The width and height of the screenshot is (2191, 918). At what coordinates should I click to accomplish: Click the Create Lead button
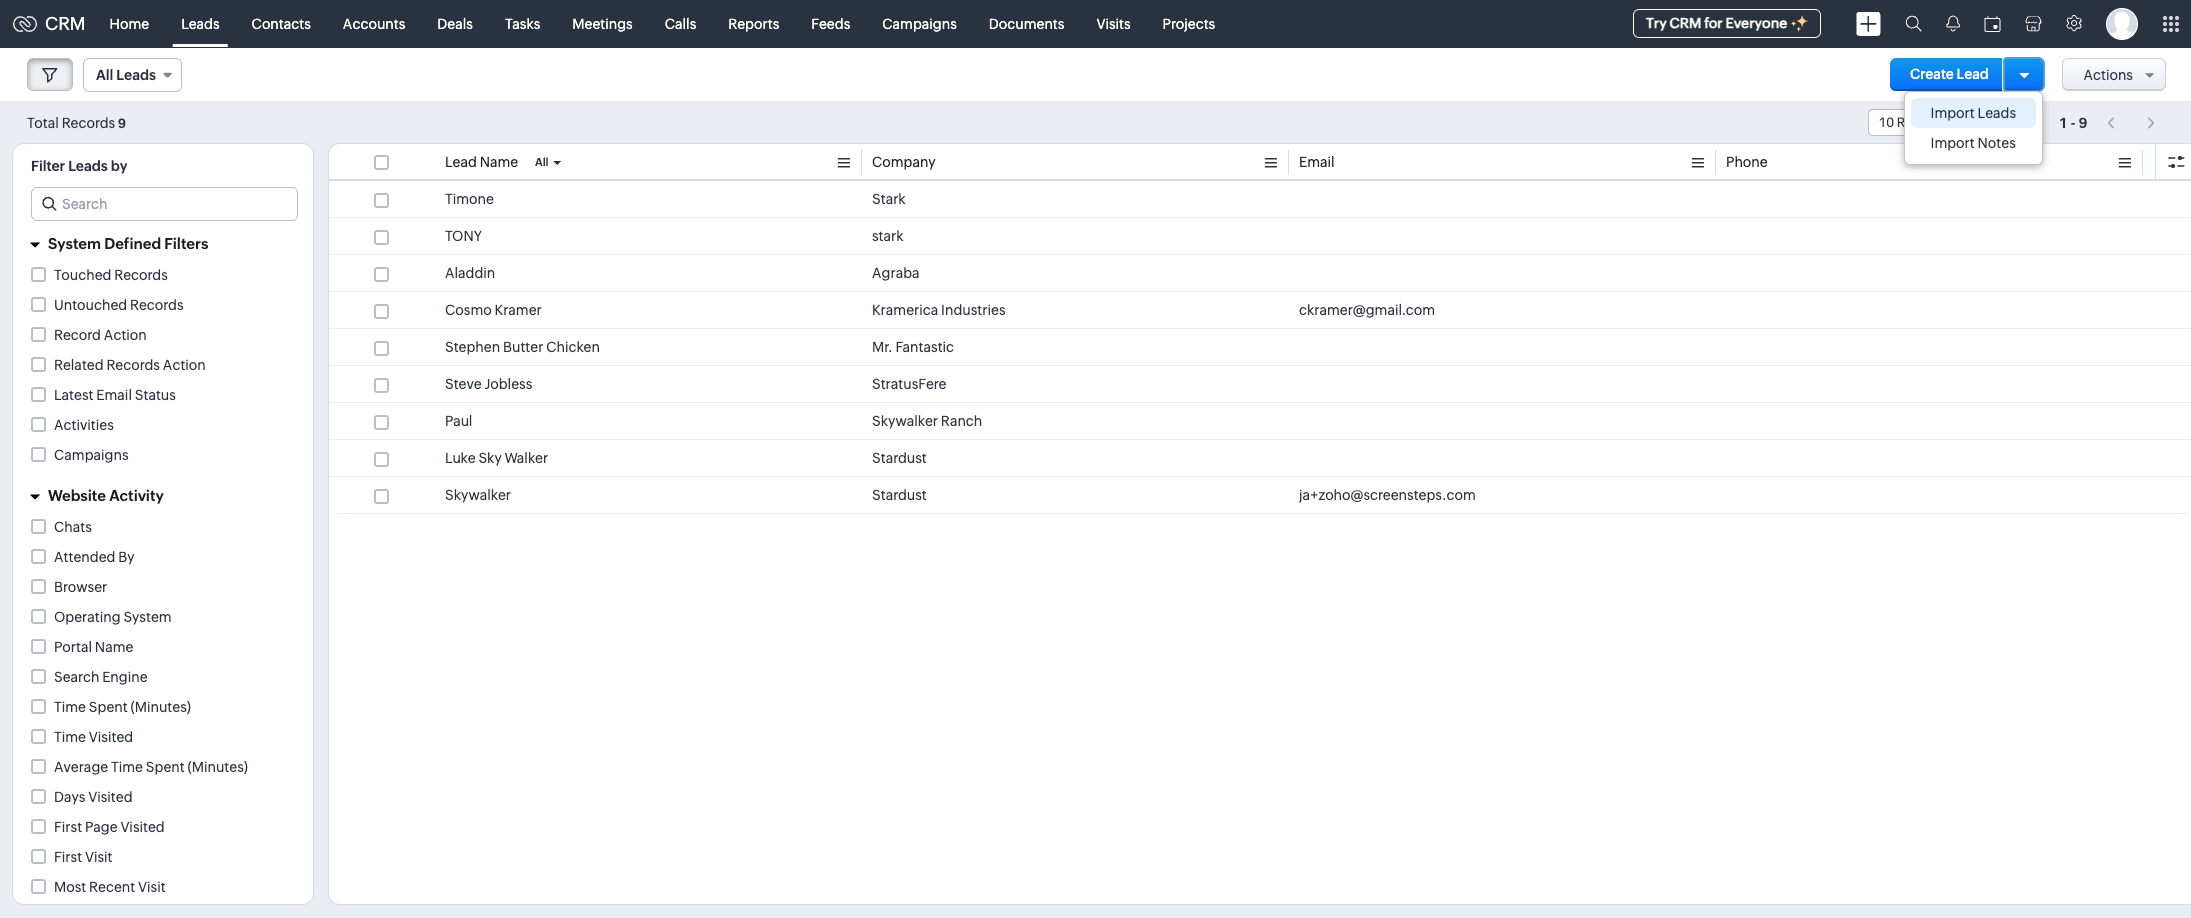point(1947,75)
